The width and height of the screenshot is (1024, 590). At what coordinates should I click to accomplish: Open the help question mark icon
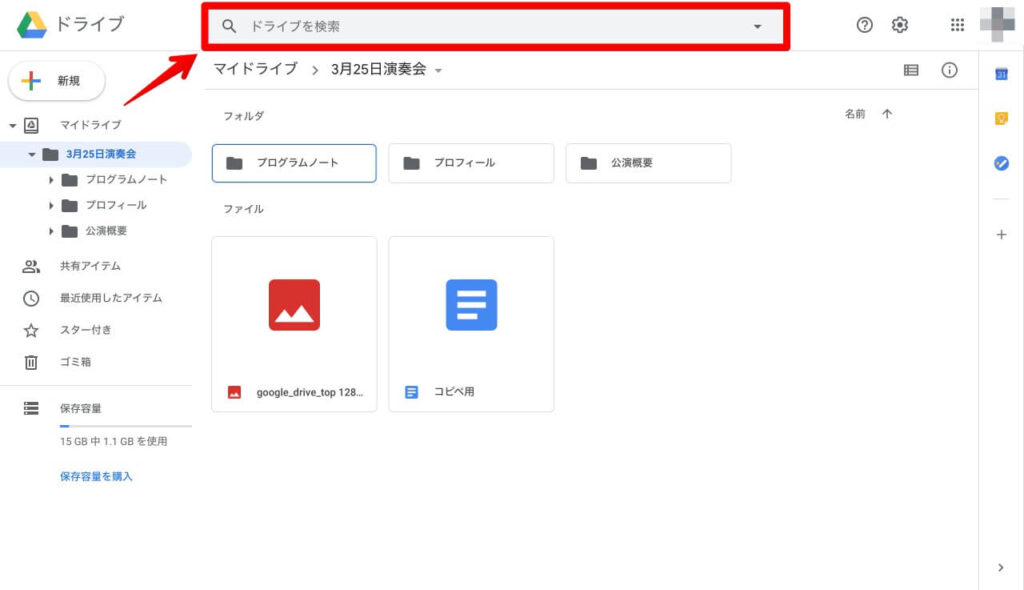click(864, 25)
